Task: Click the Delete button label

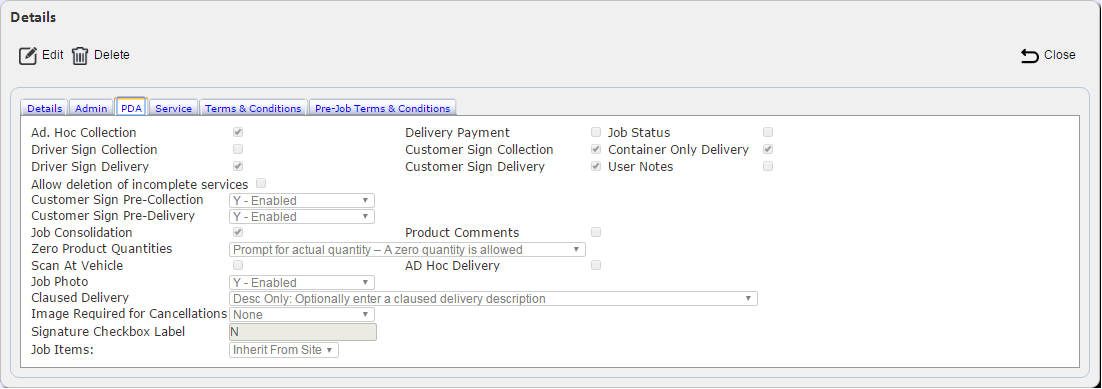Action: [x=112, y=55]
